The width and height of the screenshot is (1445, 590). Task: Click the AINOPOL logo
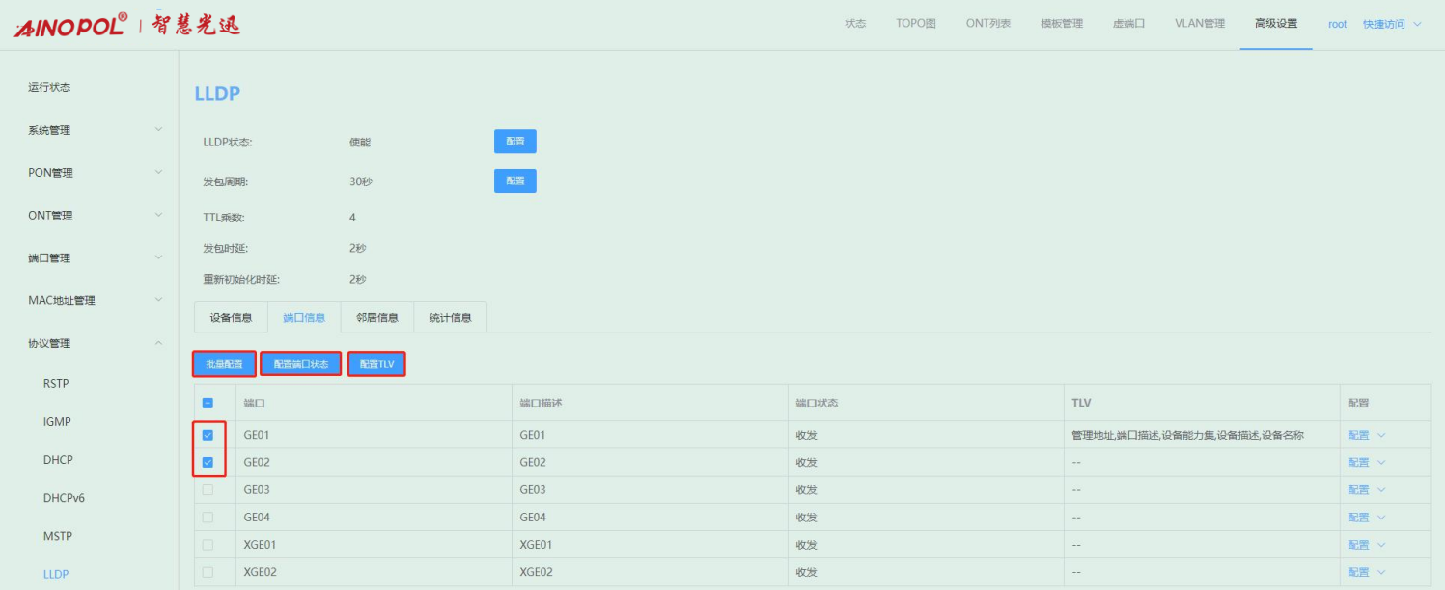[70, 25]
